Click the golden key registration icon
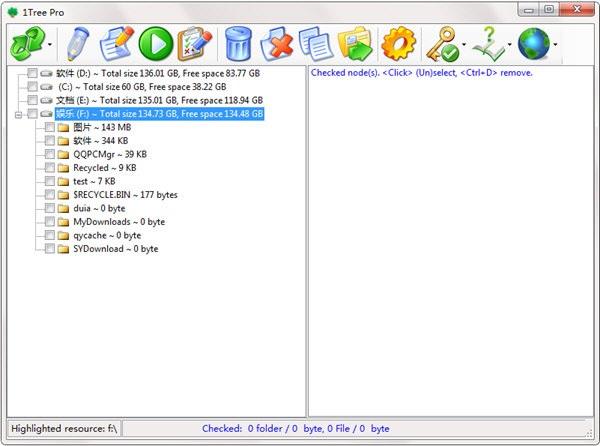This screenshot has width=600, height=446. [x=441, y=44]
